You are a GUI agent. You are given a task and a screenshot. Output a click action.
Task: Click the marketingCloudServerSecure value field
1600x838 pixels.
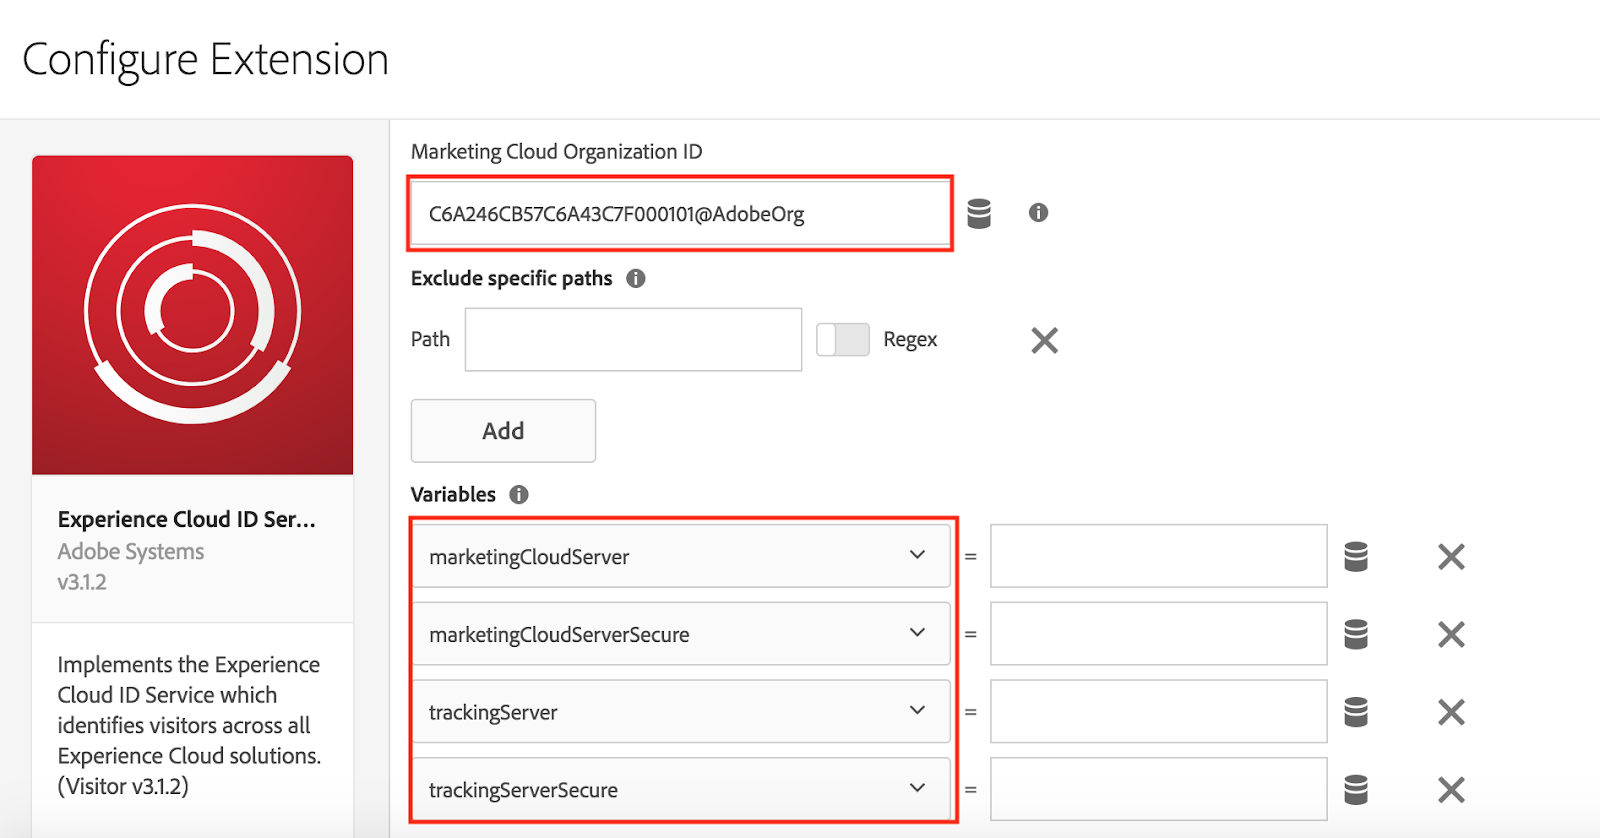coord(1159,634)
